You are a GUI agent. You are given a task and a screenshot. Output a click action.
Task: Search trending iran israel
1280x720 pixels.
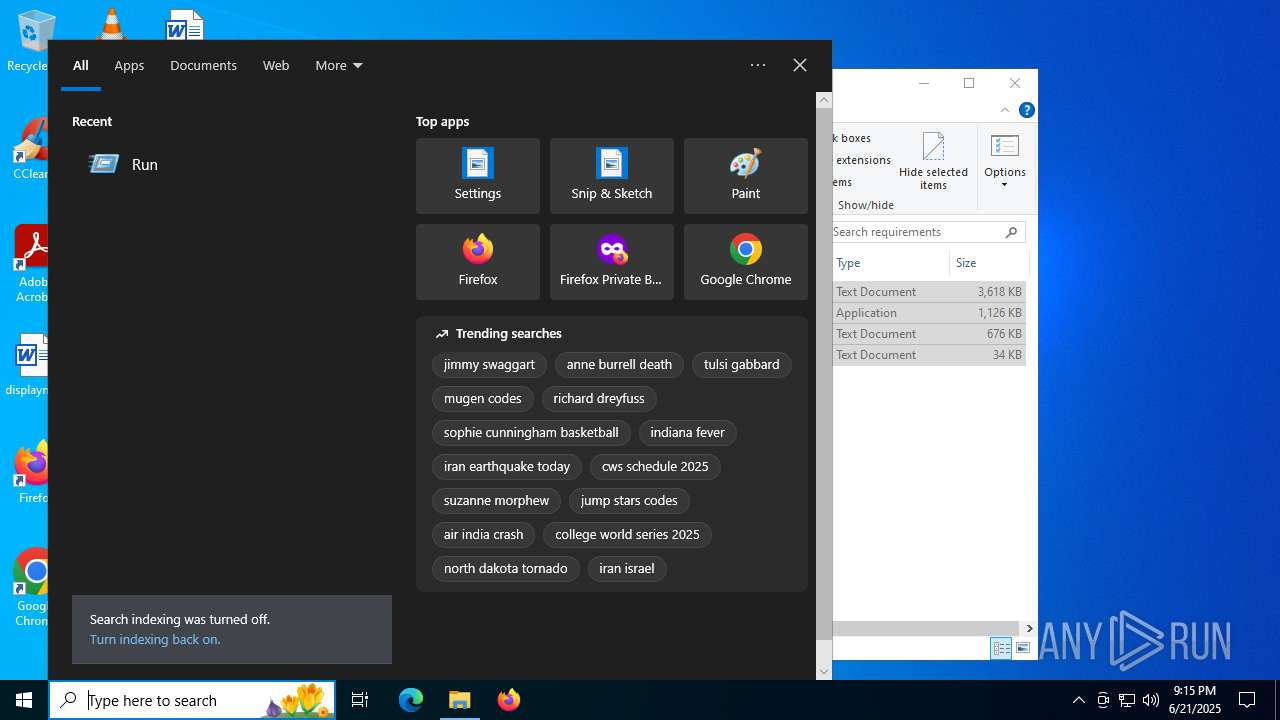(x=626, y=569)
